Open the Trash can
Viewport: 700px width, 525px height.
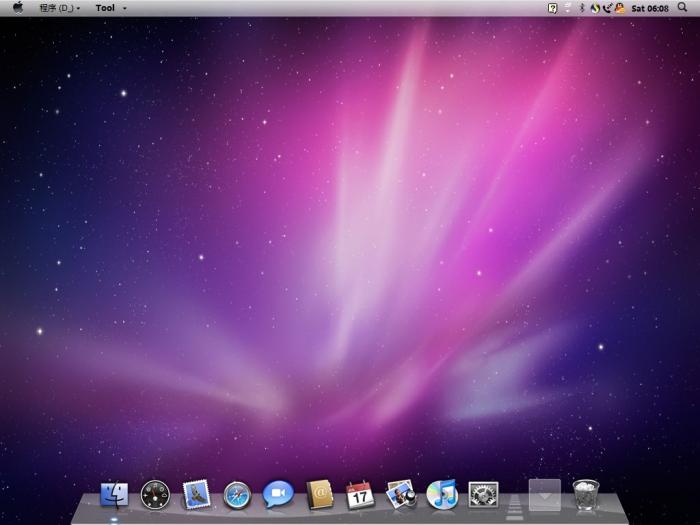tap(586, 495)
